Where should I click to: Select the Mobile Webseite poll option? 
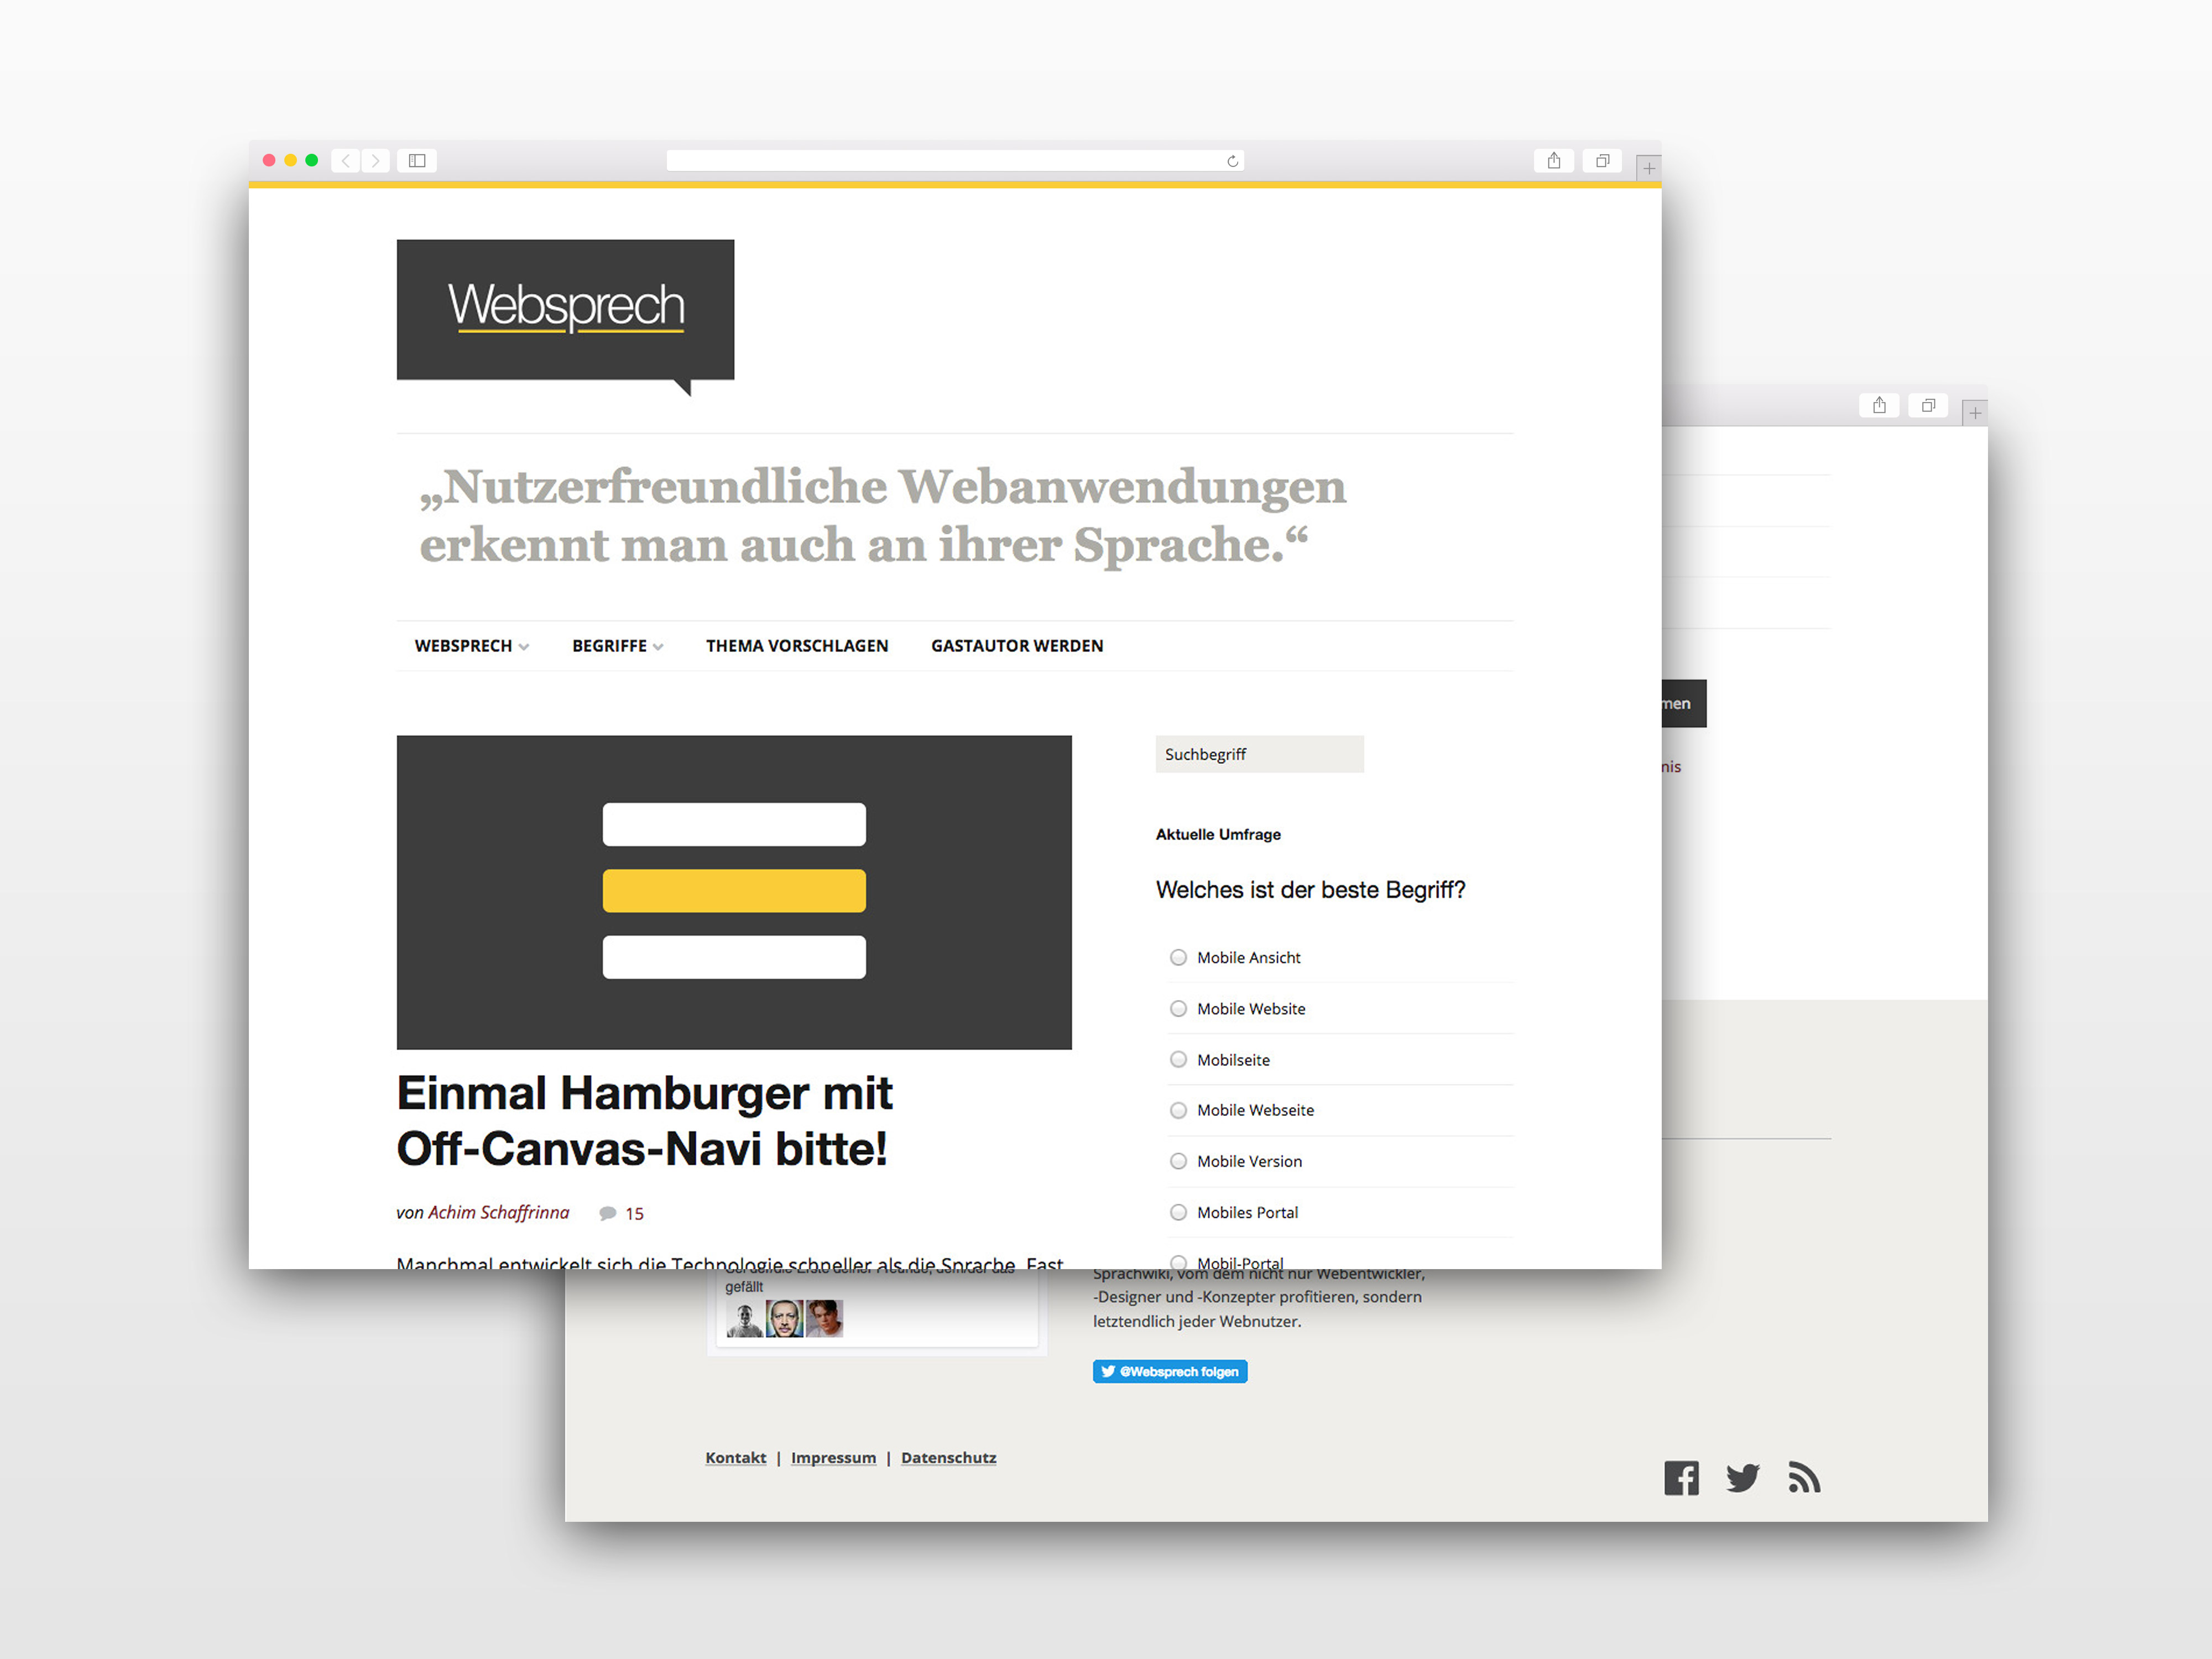point(1178,1110)
